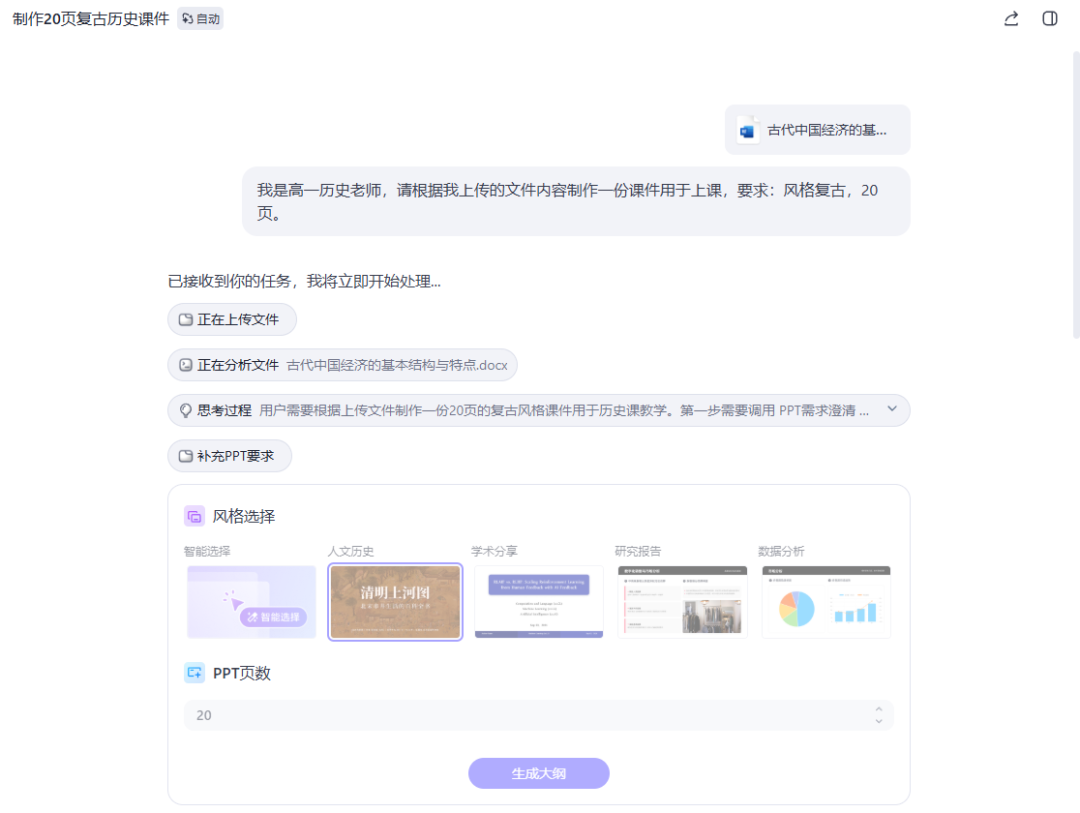
Task: Click the 正在上传文件 step chip
Action: tap(231, 320)
